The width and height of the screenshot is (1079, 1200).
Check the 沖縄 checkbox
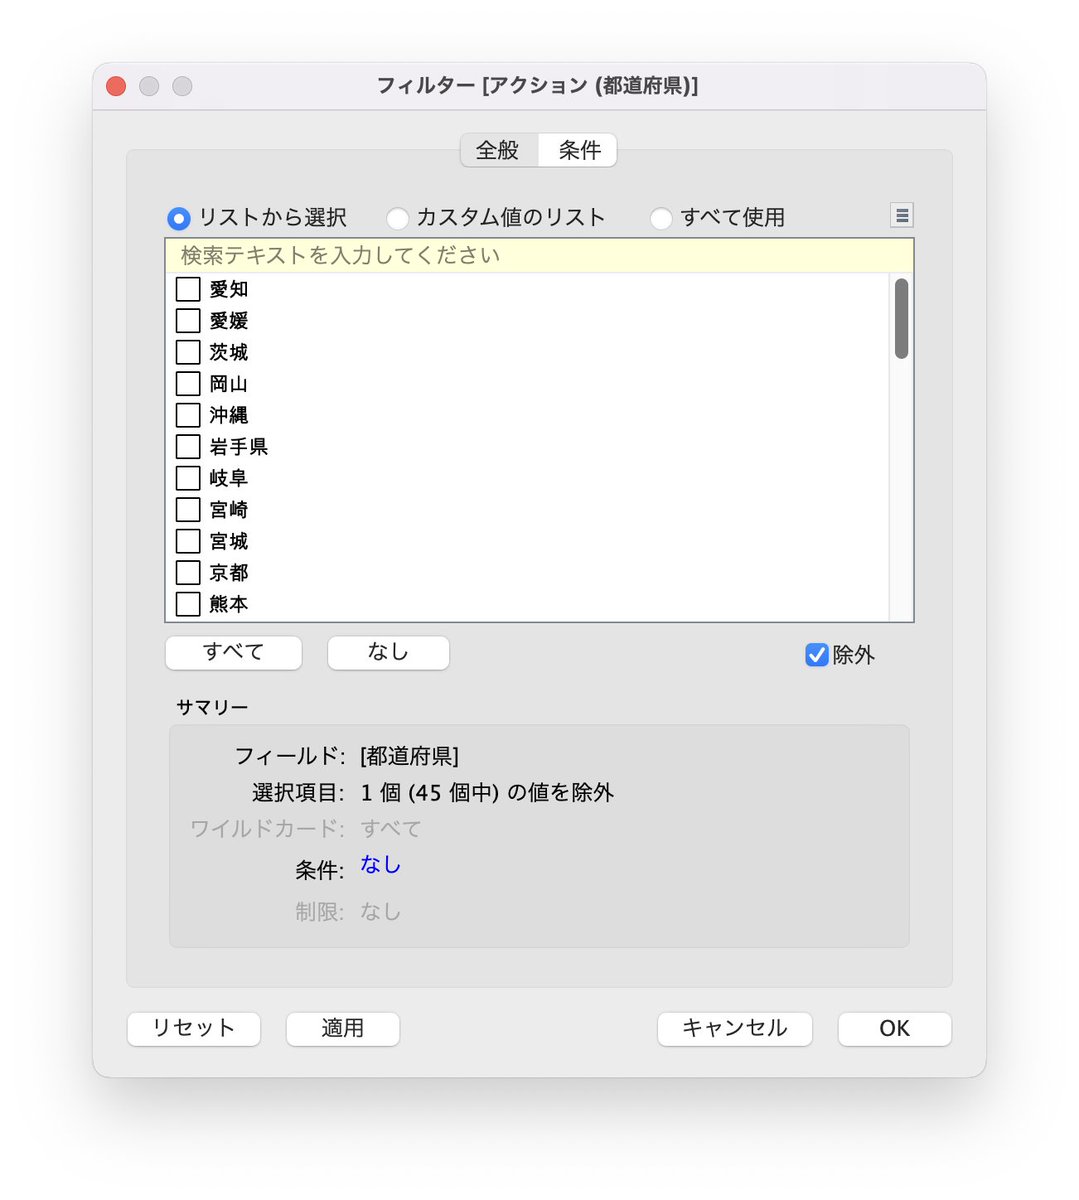[x=188, y=415]
